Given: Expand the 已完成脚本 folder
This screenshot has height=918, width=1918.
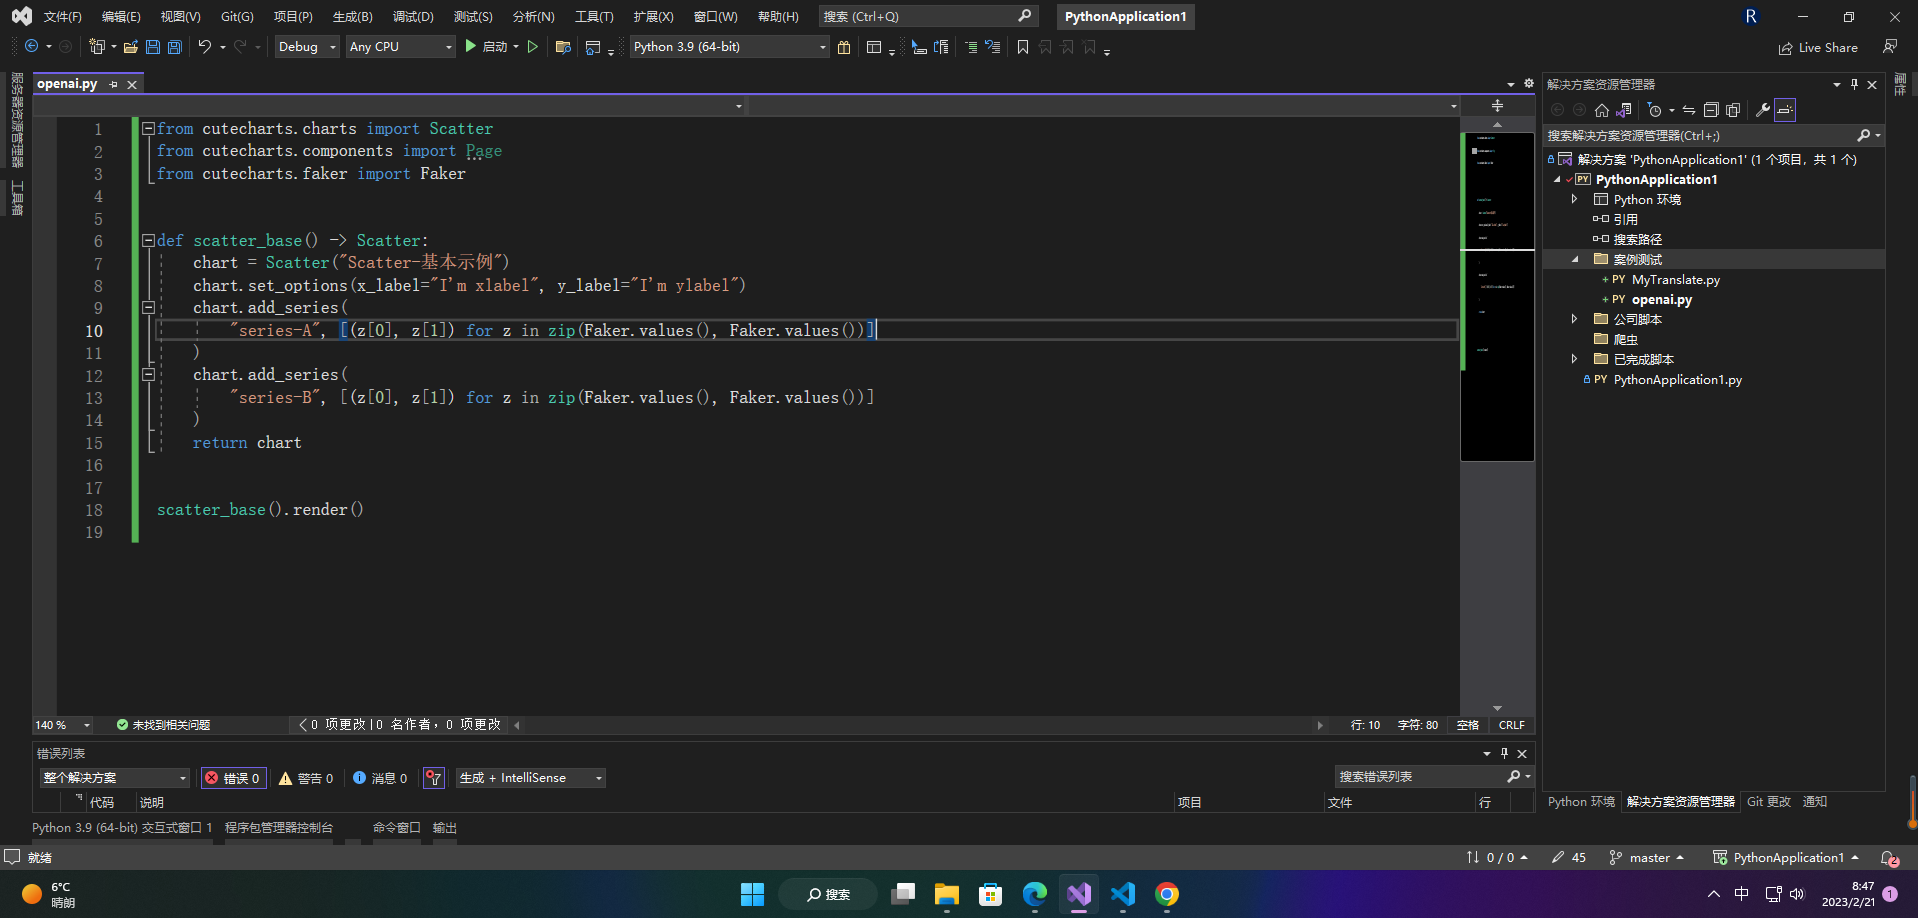Looking at the screenshot, I should tap(1575, 359).
